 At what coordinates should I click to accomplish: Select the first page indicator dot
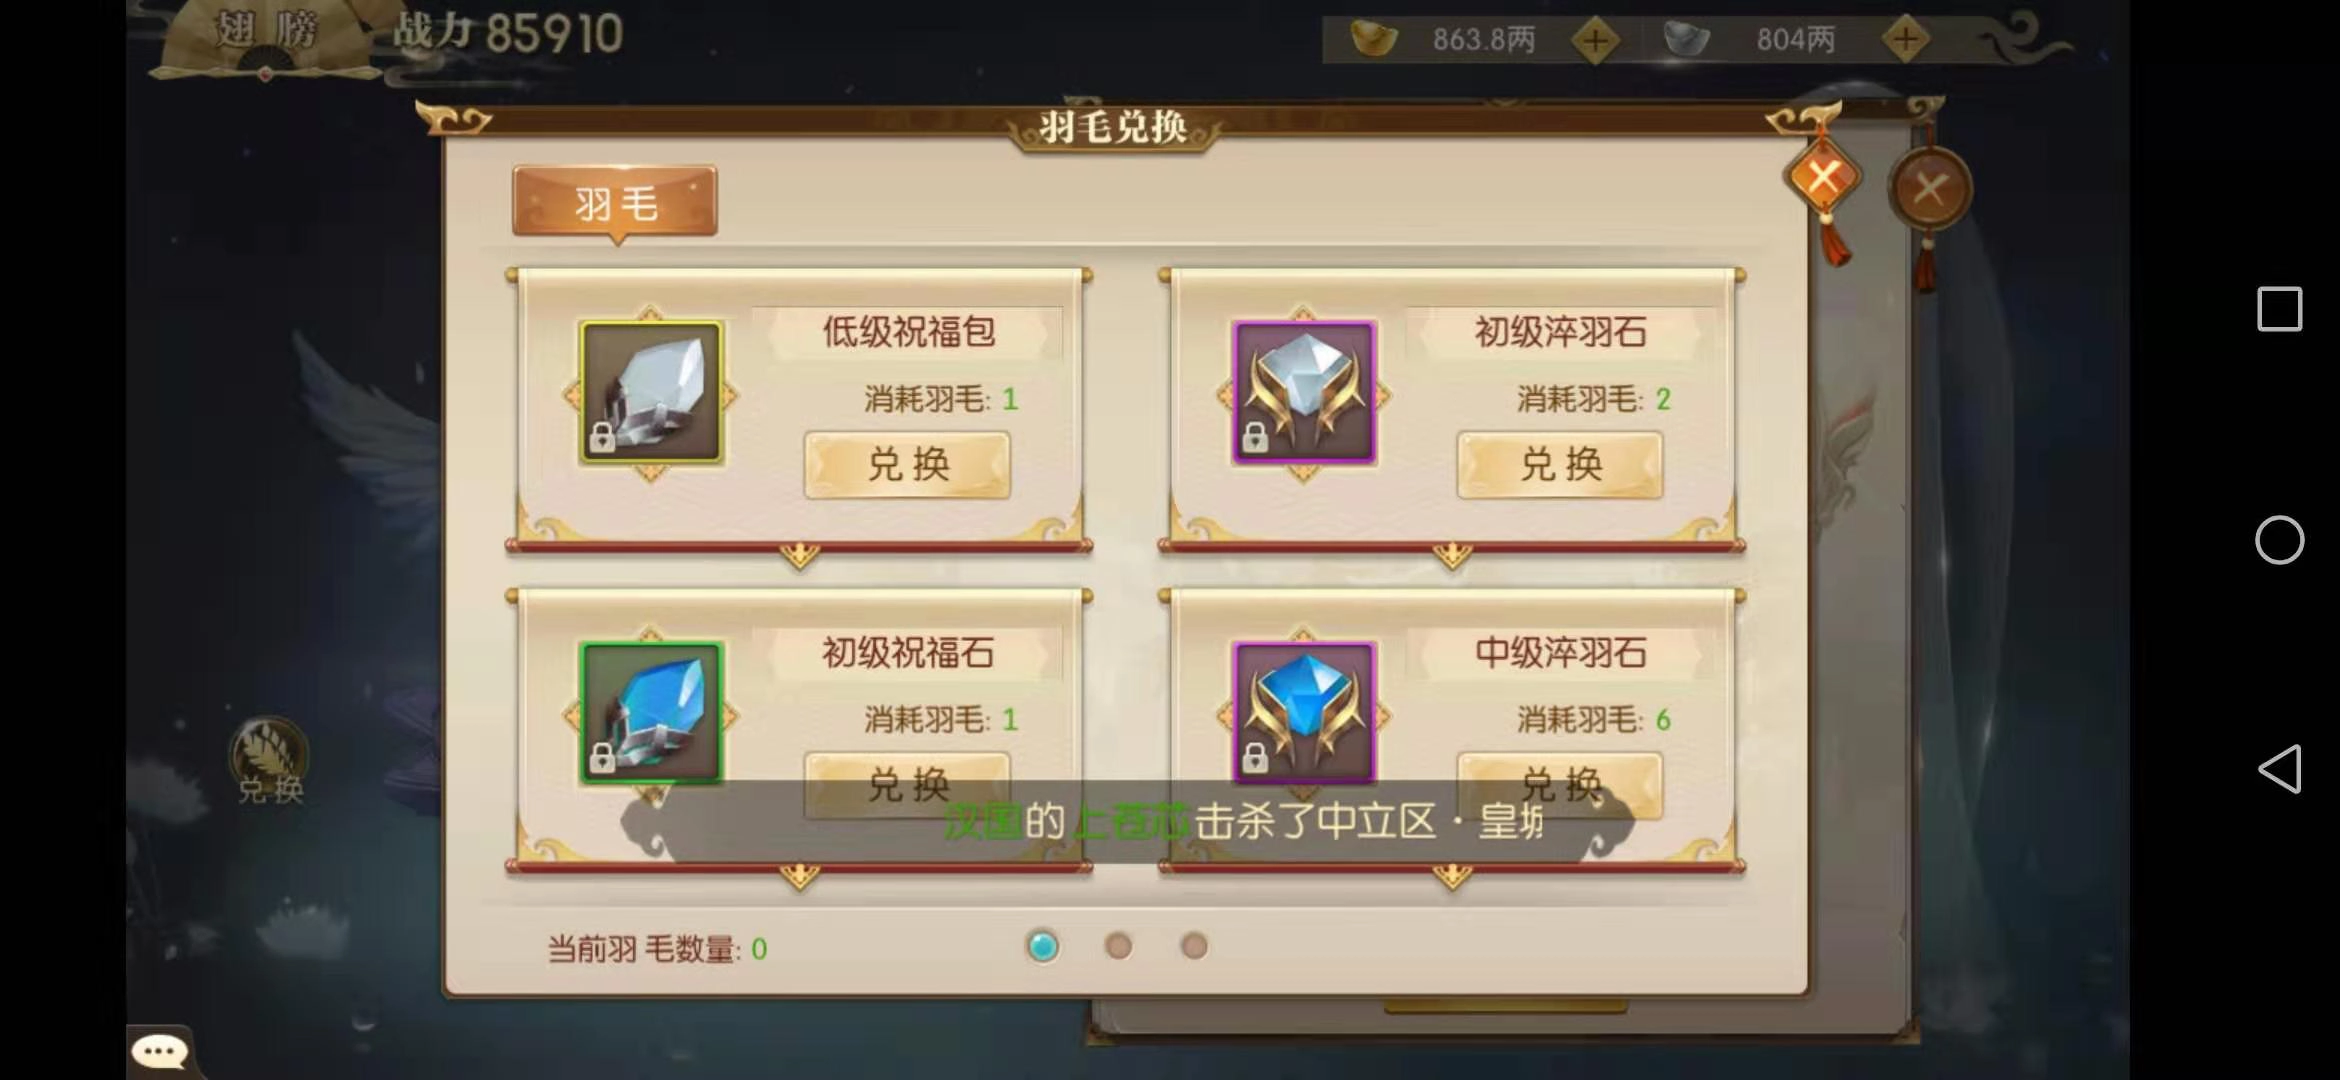pos(1043,946)
